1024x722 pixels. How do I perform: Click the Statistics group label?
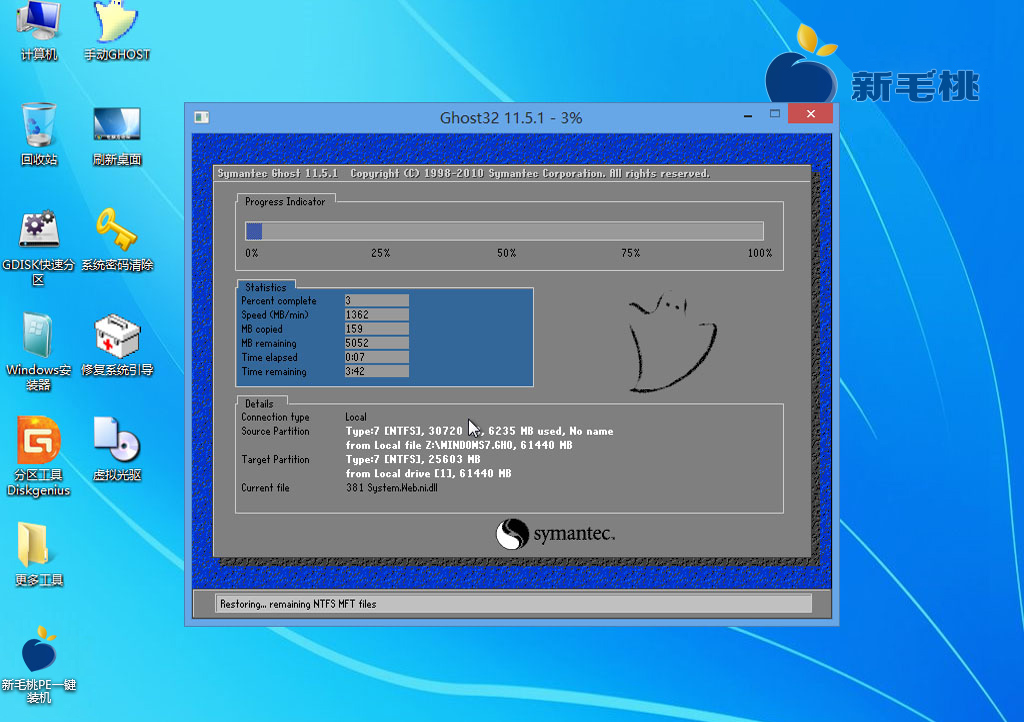(266, 287)
